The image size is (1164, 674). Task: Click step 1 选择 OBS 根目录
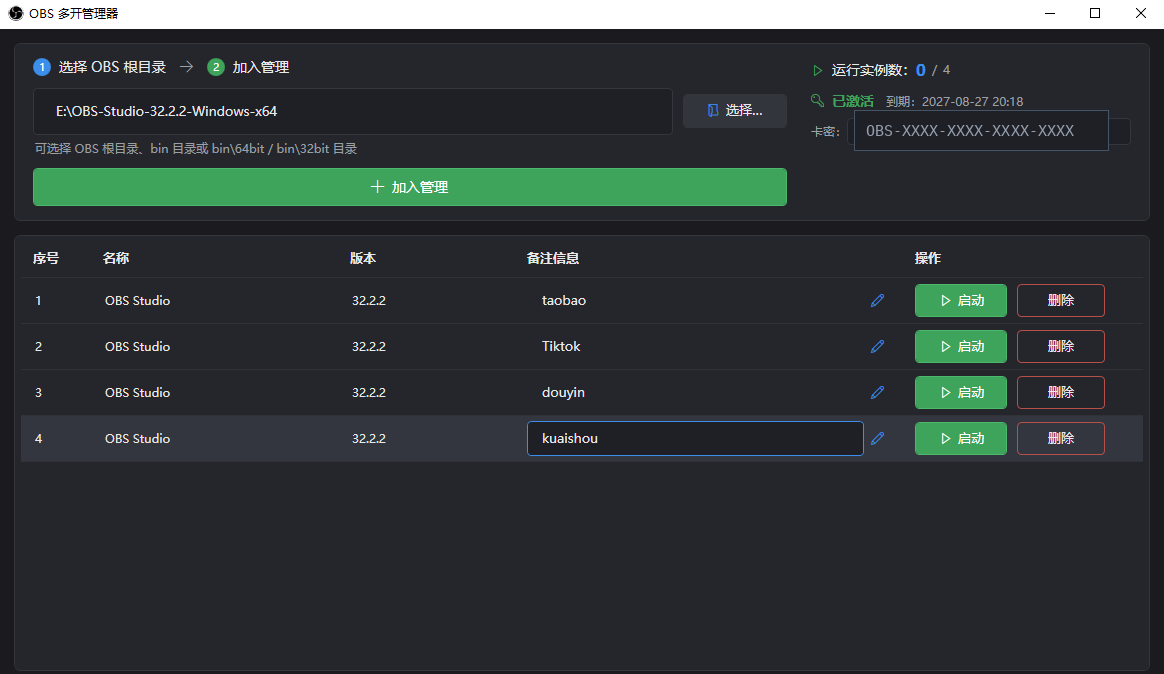tap(99, 68)
